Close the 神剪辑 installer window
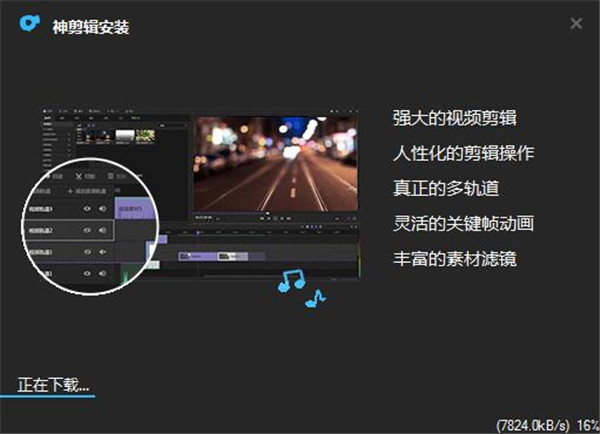 (x=576, y=24)
